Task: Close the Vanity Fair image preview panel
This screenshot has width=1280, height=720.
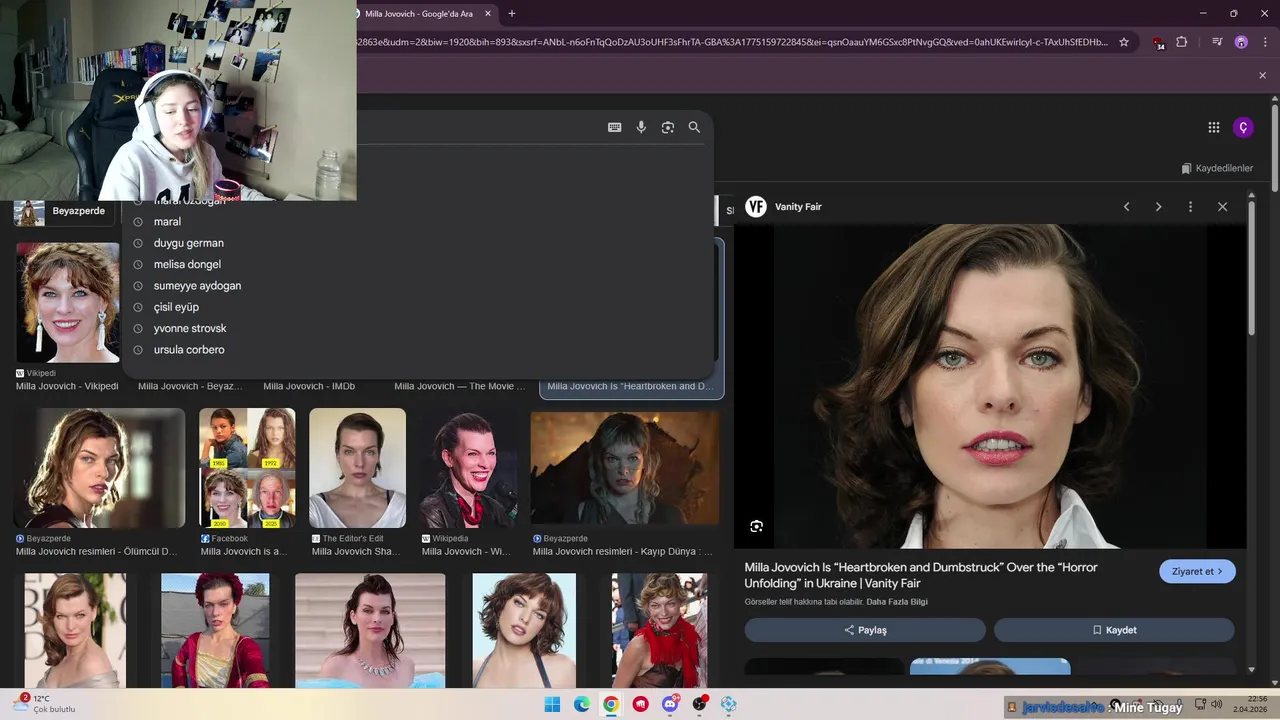Action: [x=1222, y=207]
